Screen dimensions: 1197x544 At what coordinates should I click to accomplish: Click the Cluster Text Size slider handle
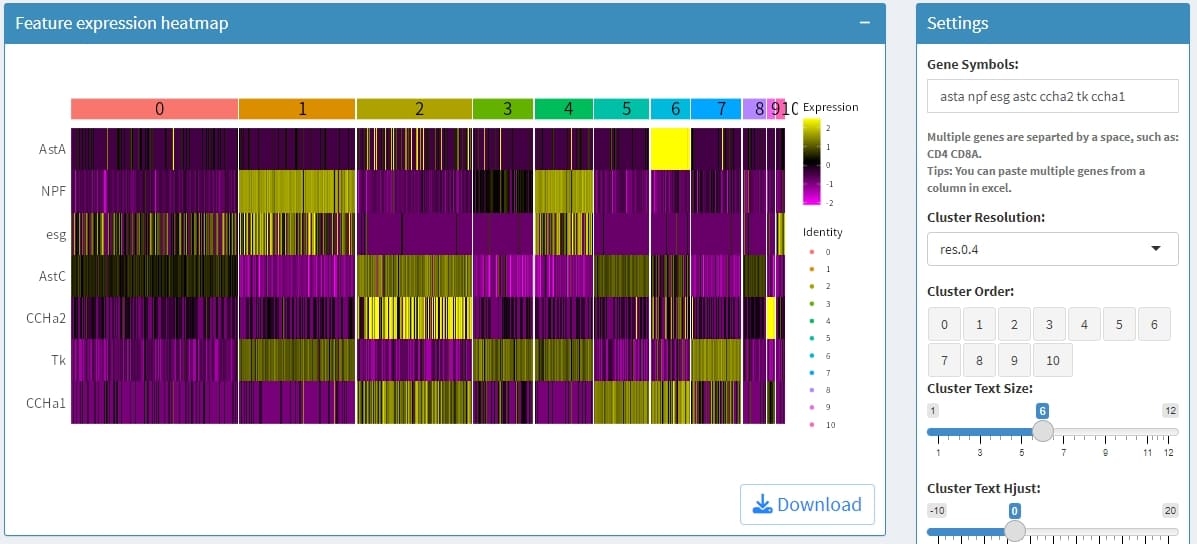coord(1042,431)
